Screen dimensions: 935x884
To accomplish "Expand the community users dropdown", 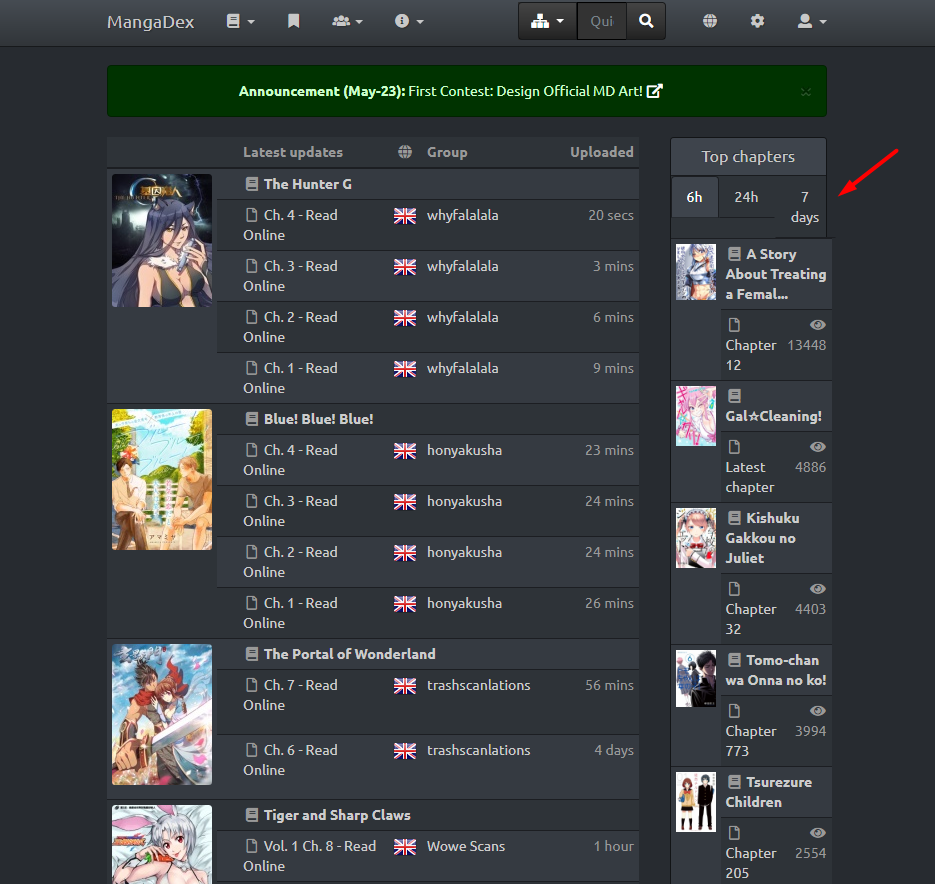I will (x=347, y=21).
